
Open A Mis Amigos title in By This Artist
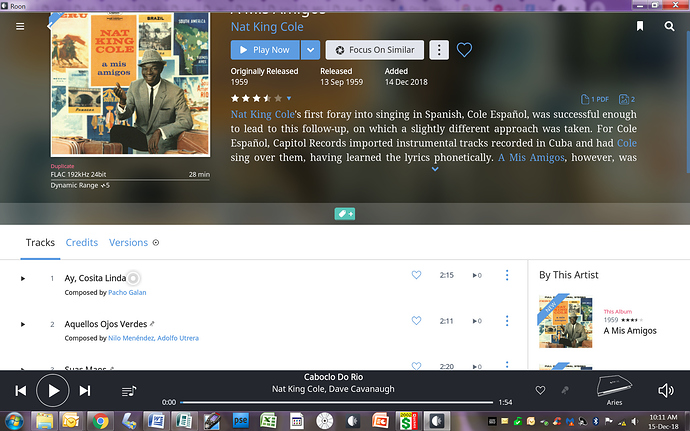pos(630,331)
